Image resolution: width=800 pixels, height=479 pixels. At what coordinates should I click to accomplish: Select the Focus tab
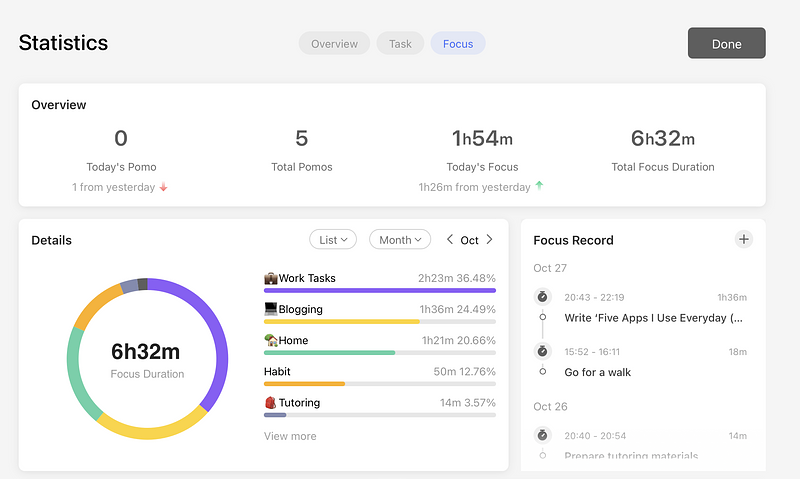[458, 43]
